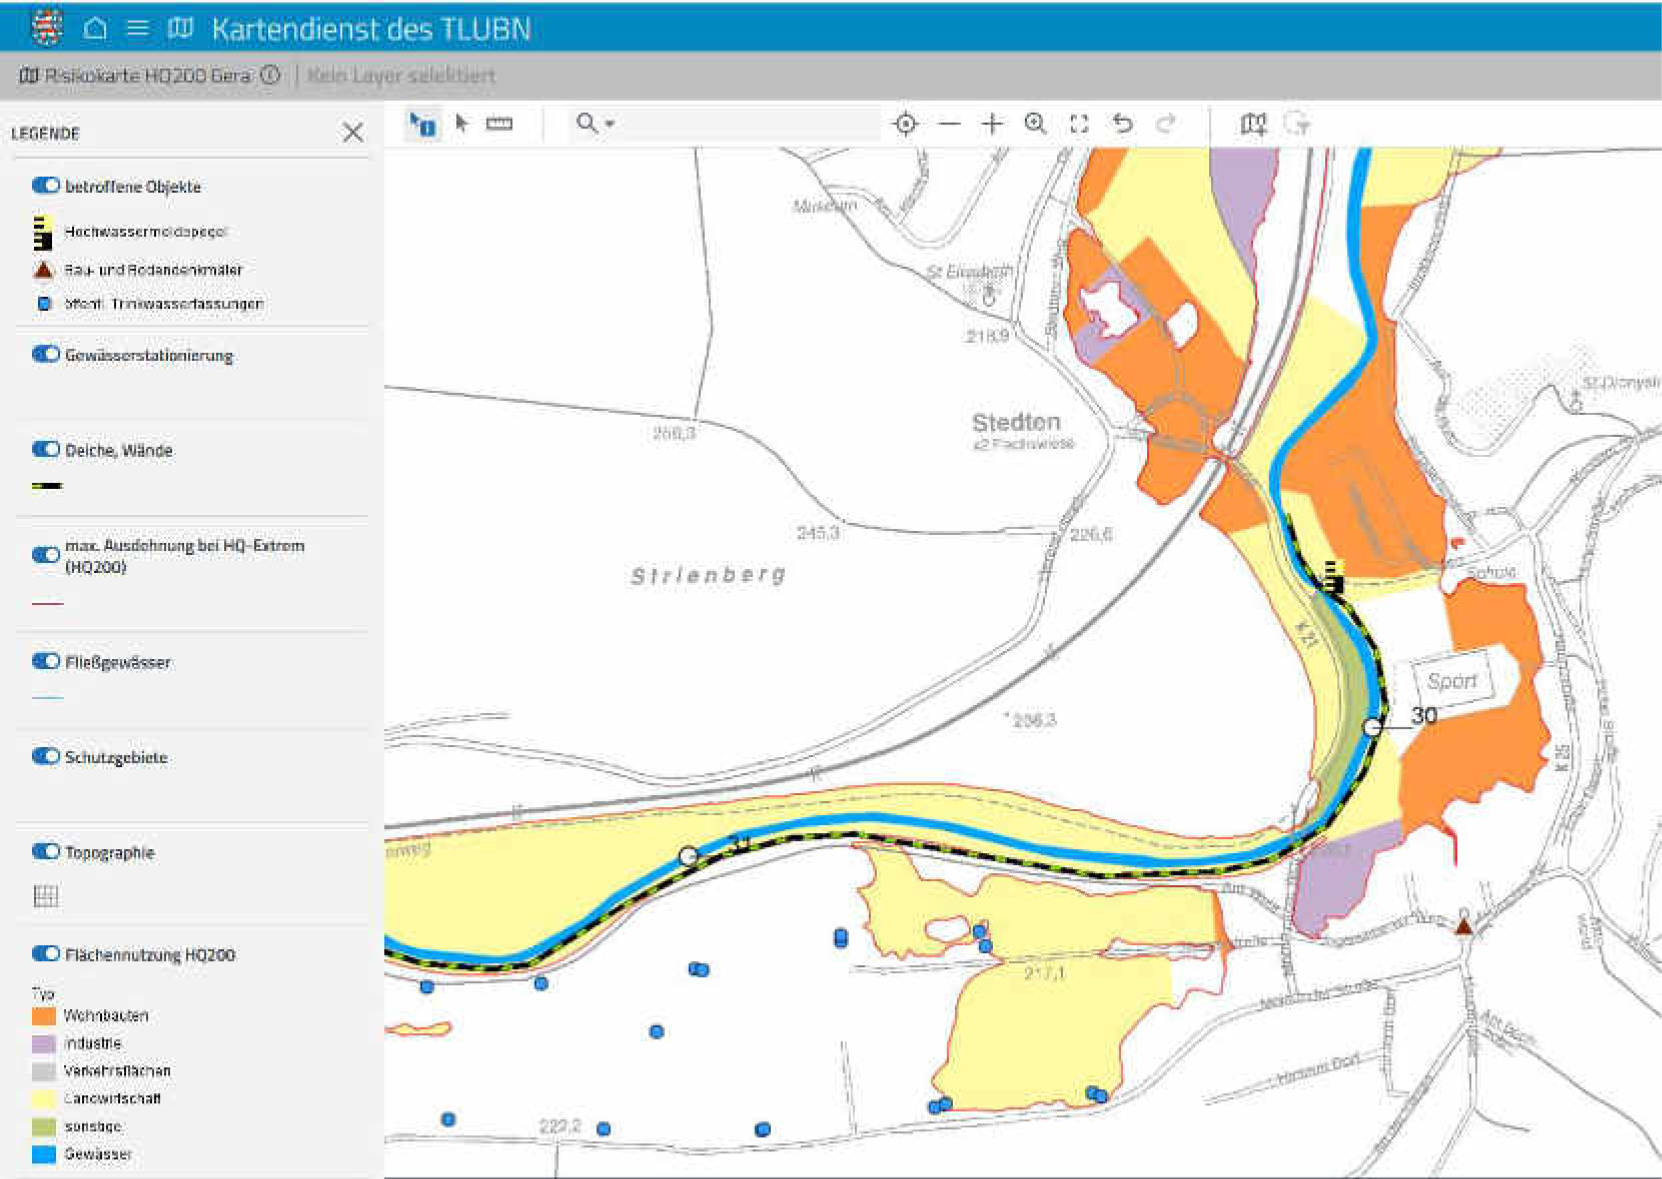The height and width of the screenshot is (1179, 1662).
Task: Click the map icon beside Kartendienst title
Action: point(180,28)
